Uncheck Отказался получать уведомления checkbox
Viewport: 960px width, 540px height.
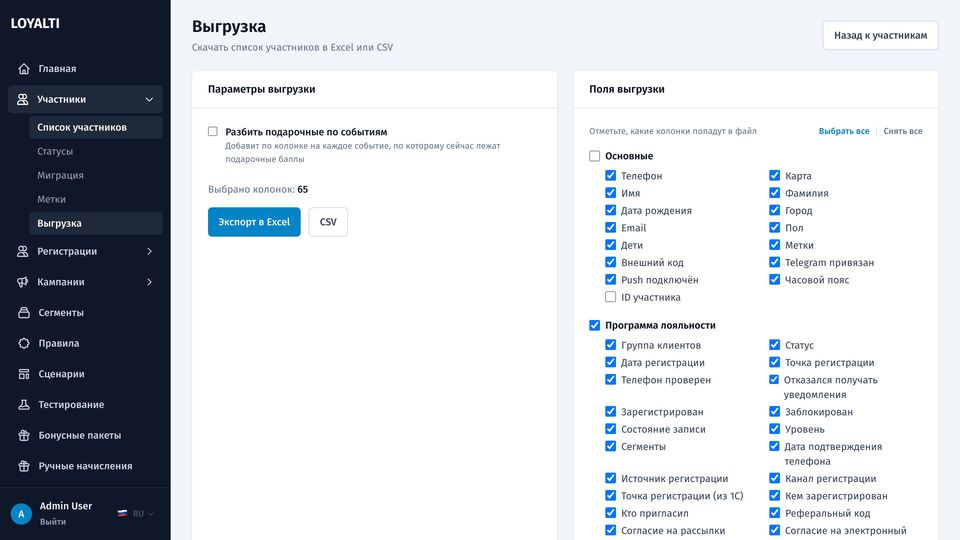point(774,380)
